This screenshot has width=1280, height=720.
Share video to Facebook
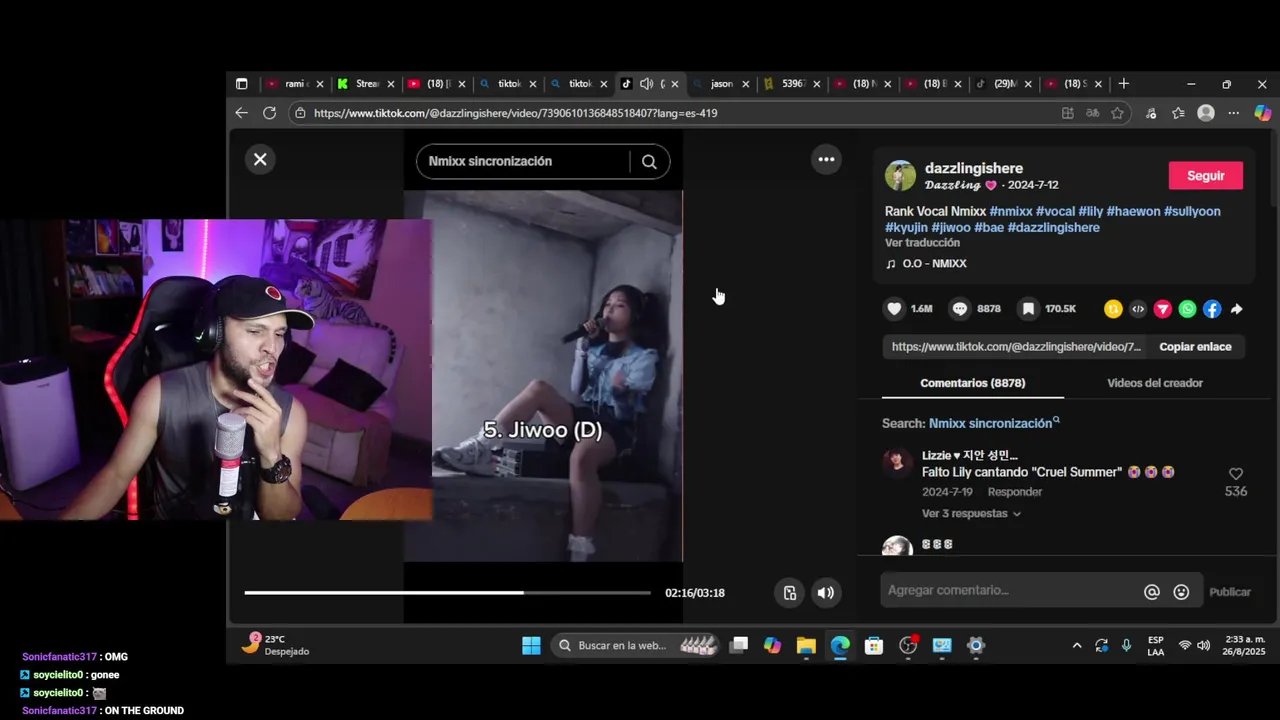pyautogui.click(x=1212, y=309)
